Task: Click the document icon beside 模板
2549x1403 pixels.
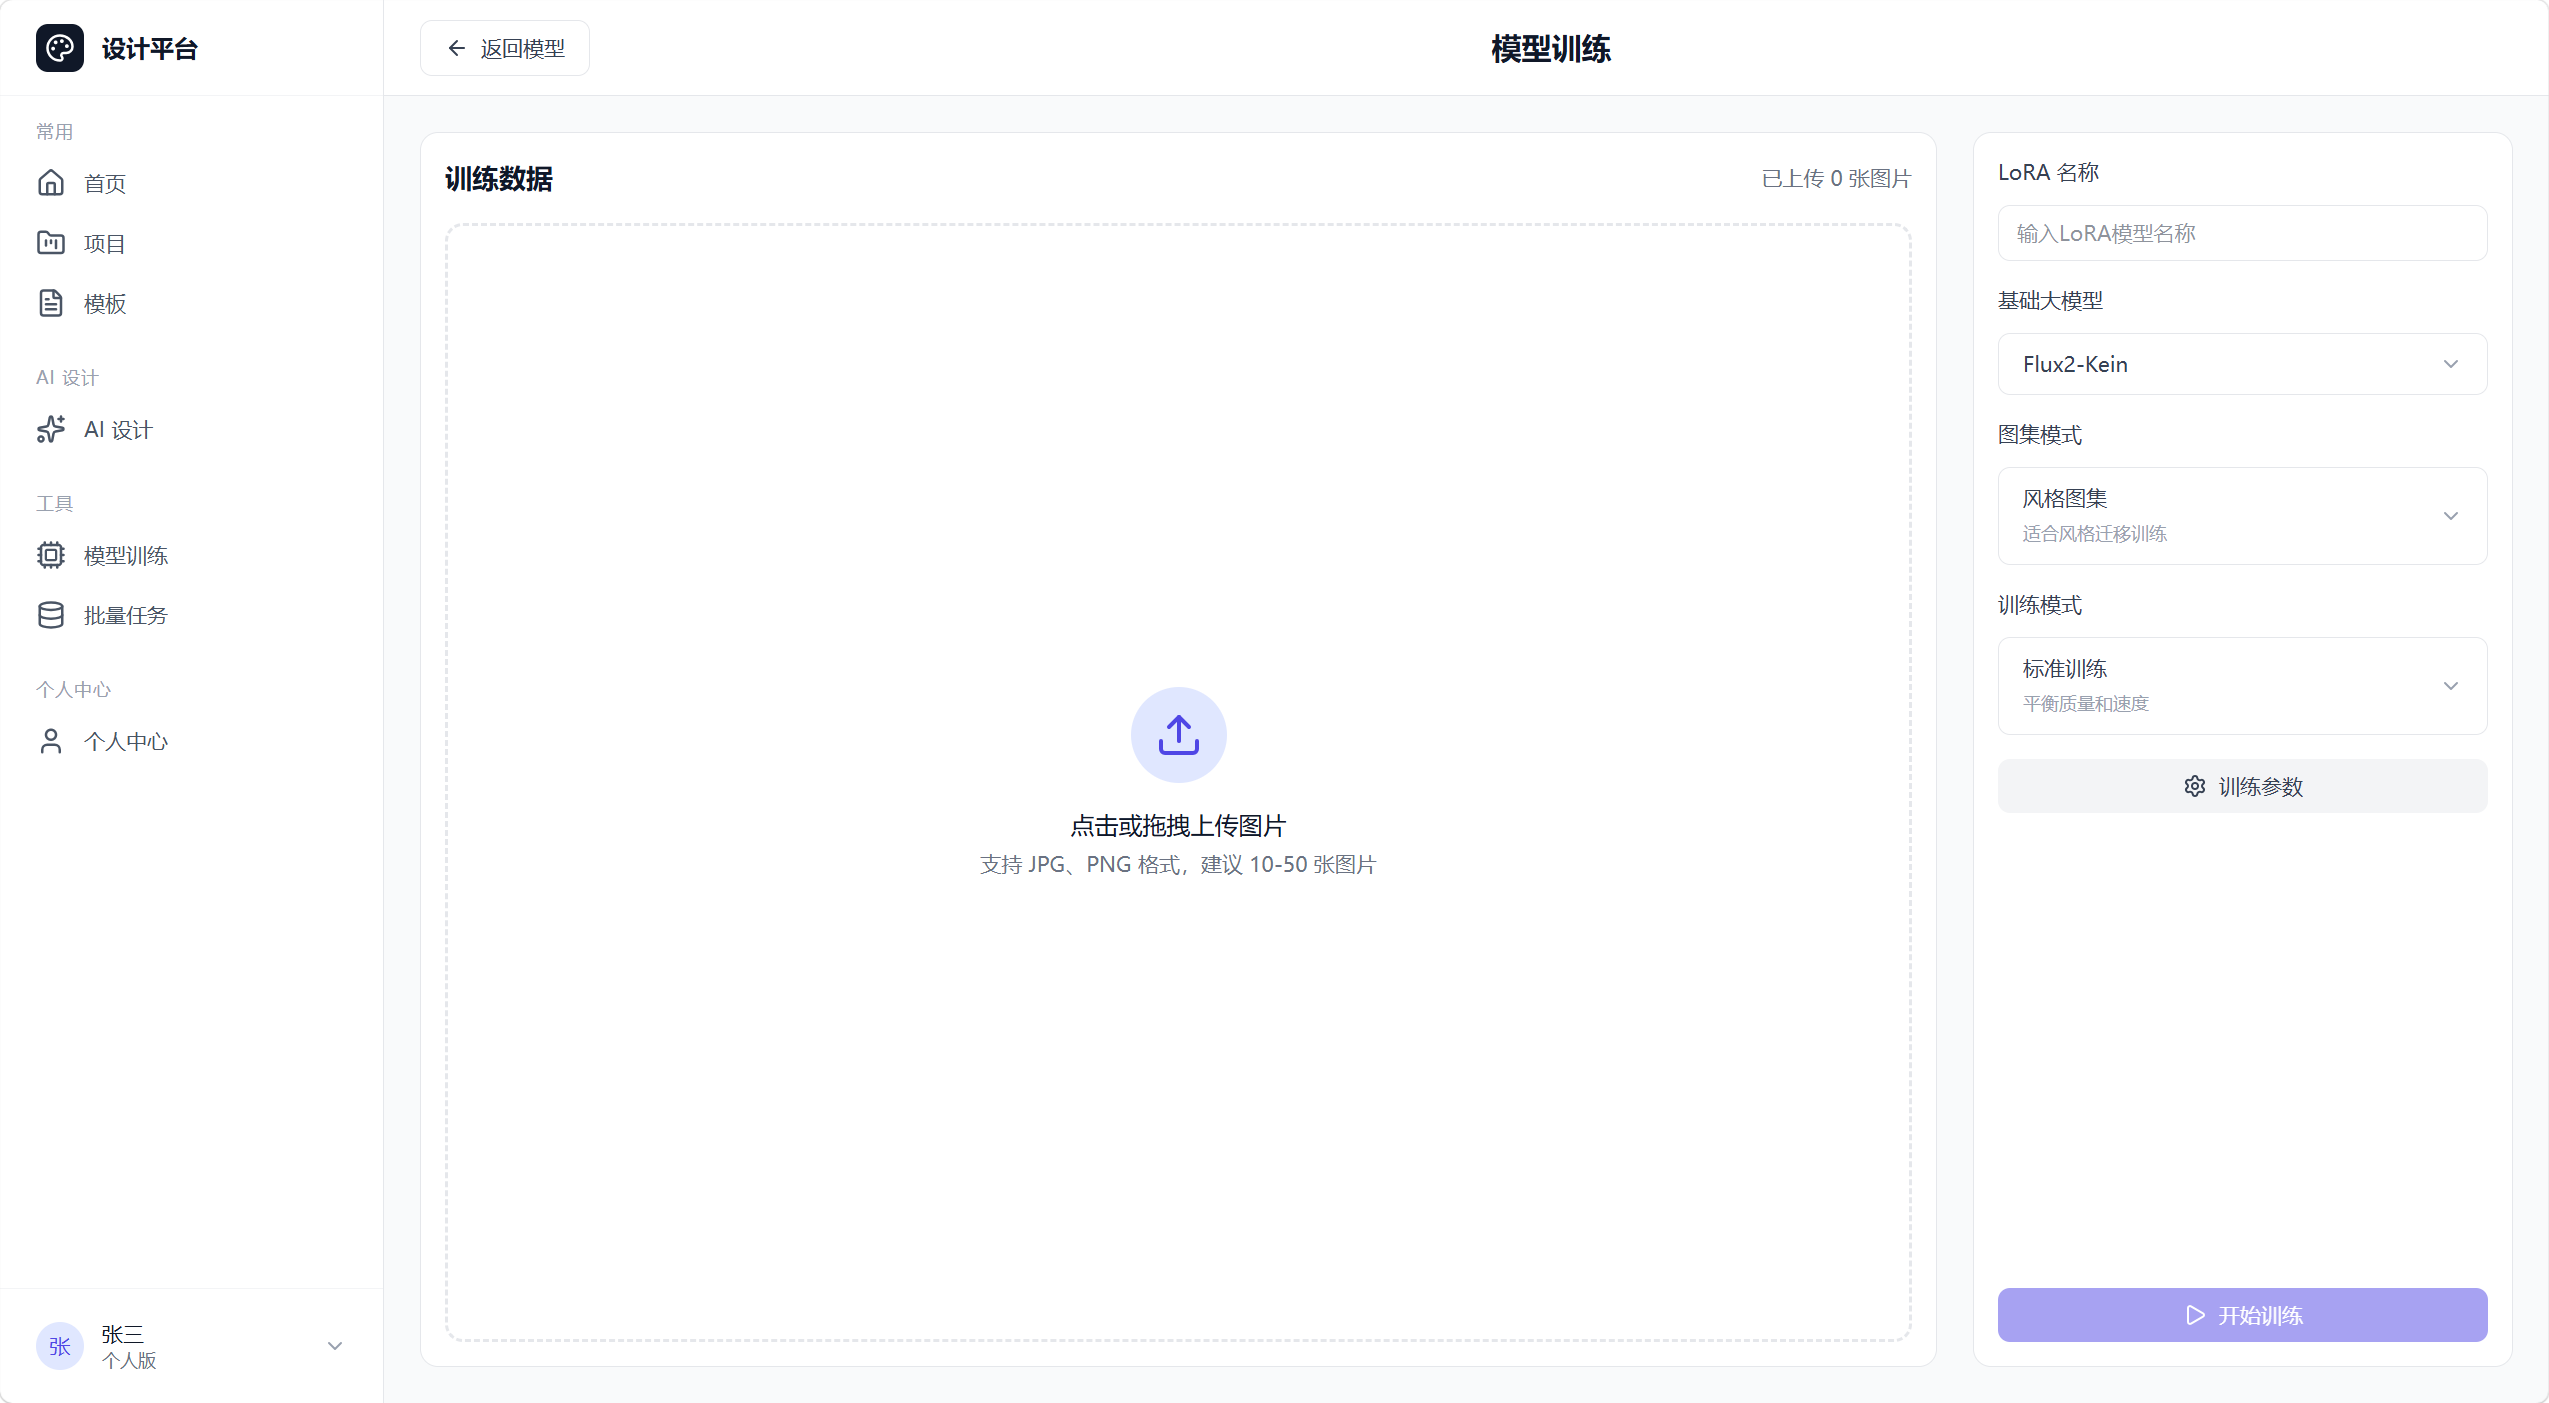Action: click(51, 303)
